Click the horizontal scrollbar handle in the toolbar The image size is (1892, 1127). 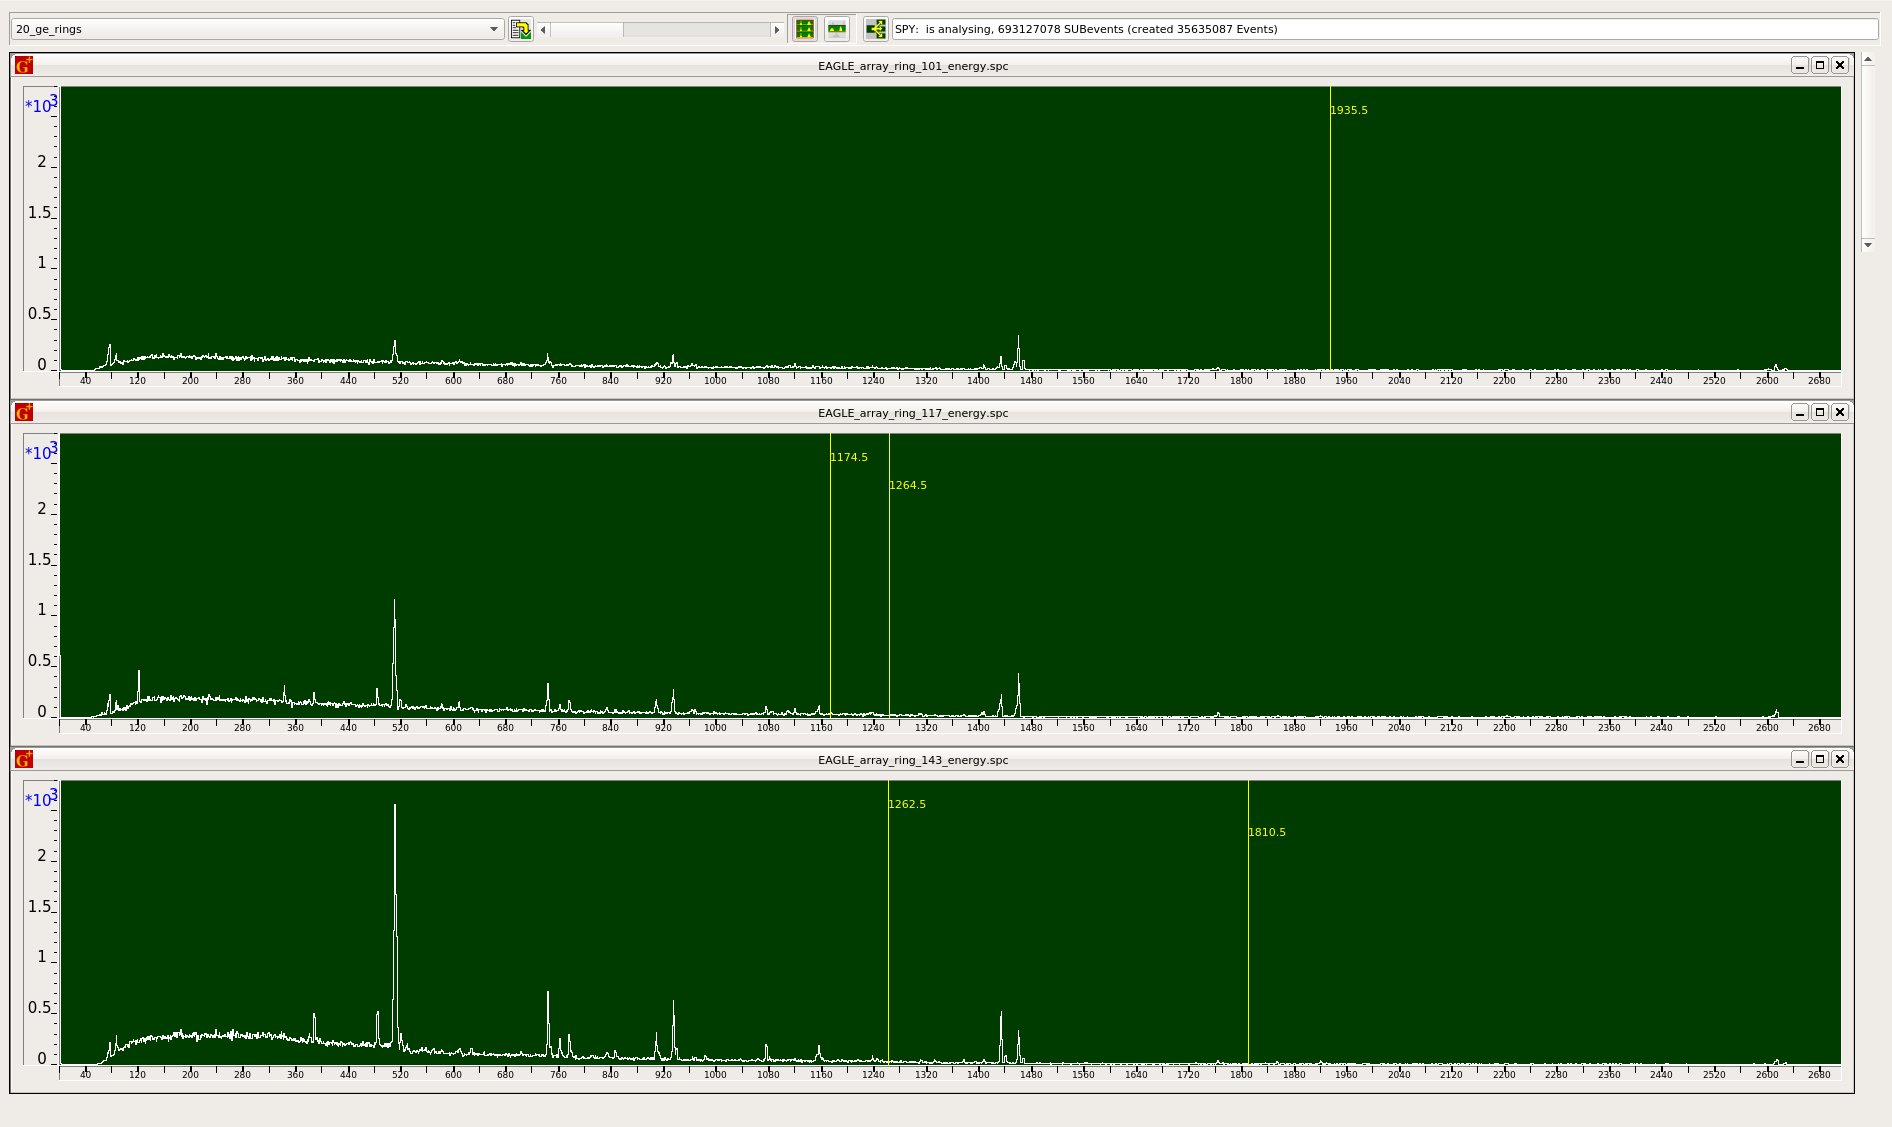[587, 30]
